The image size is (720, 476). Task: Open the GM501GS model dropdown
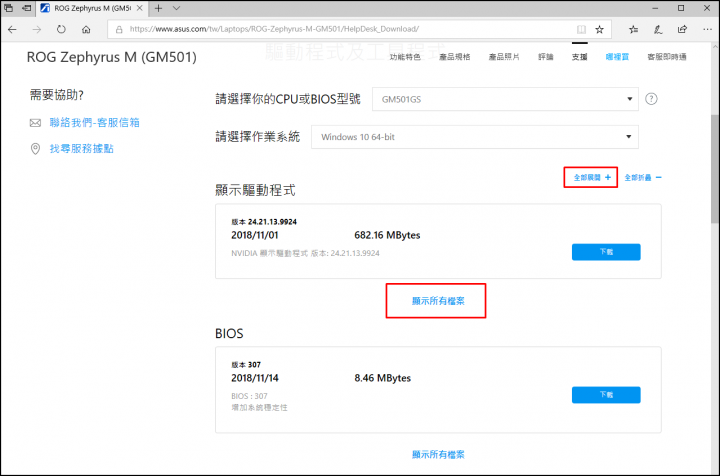coord(505,99)
